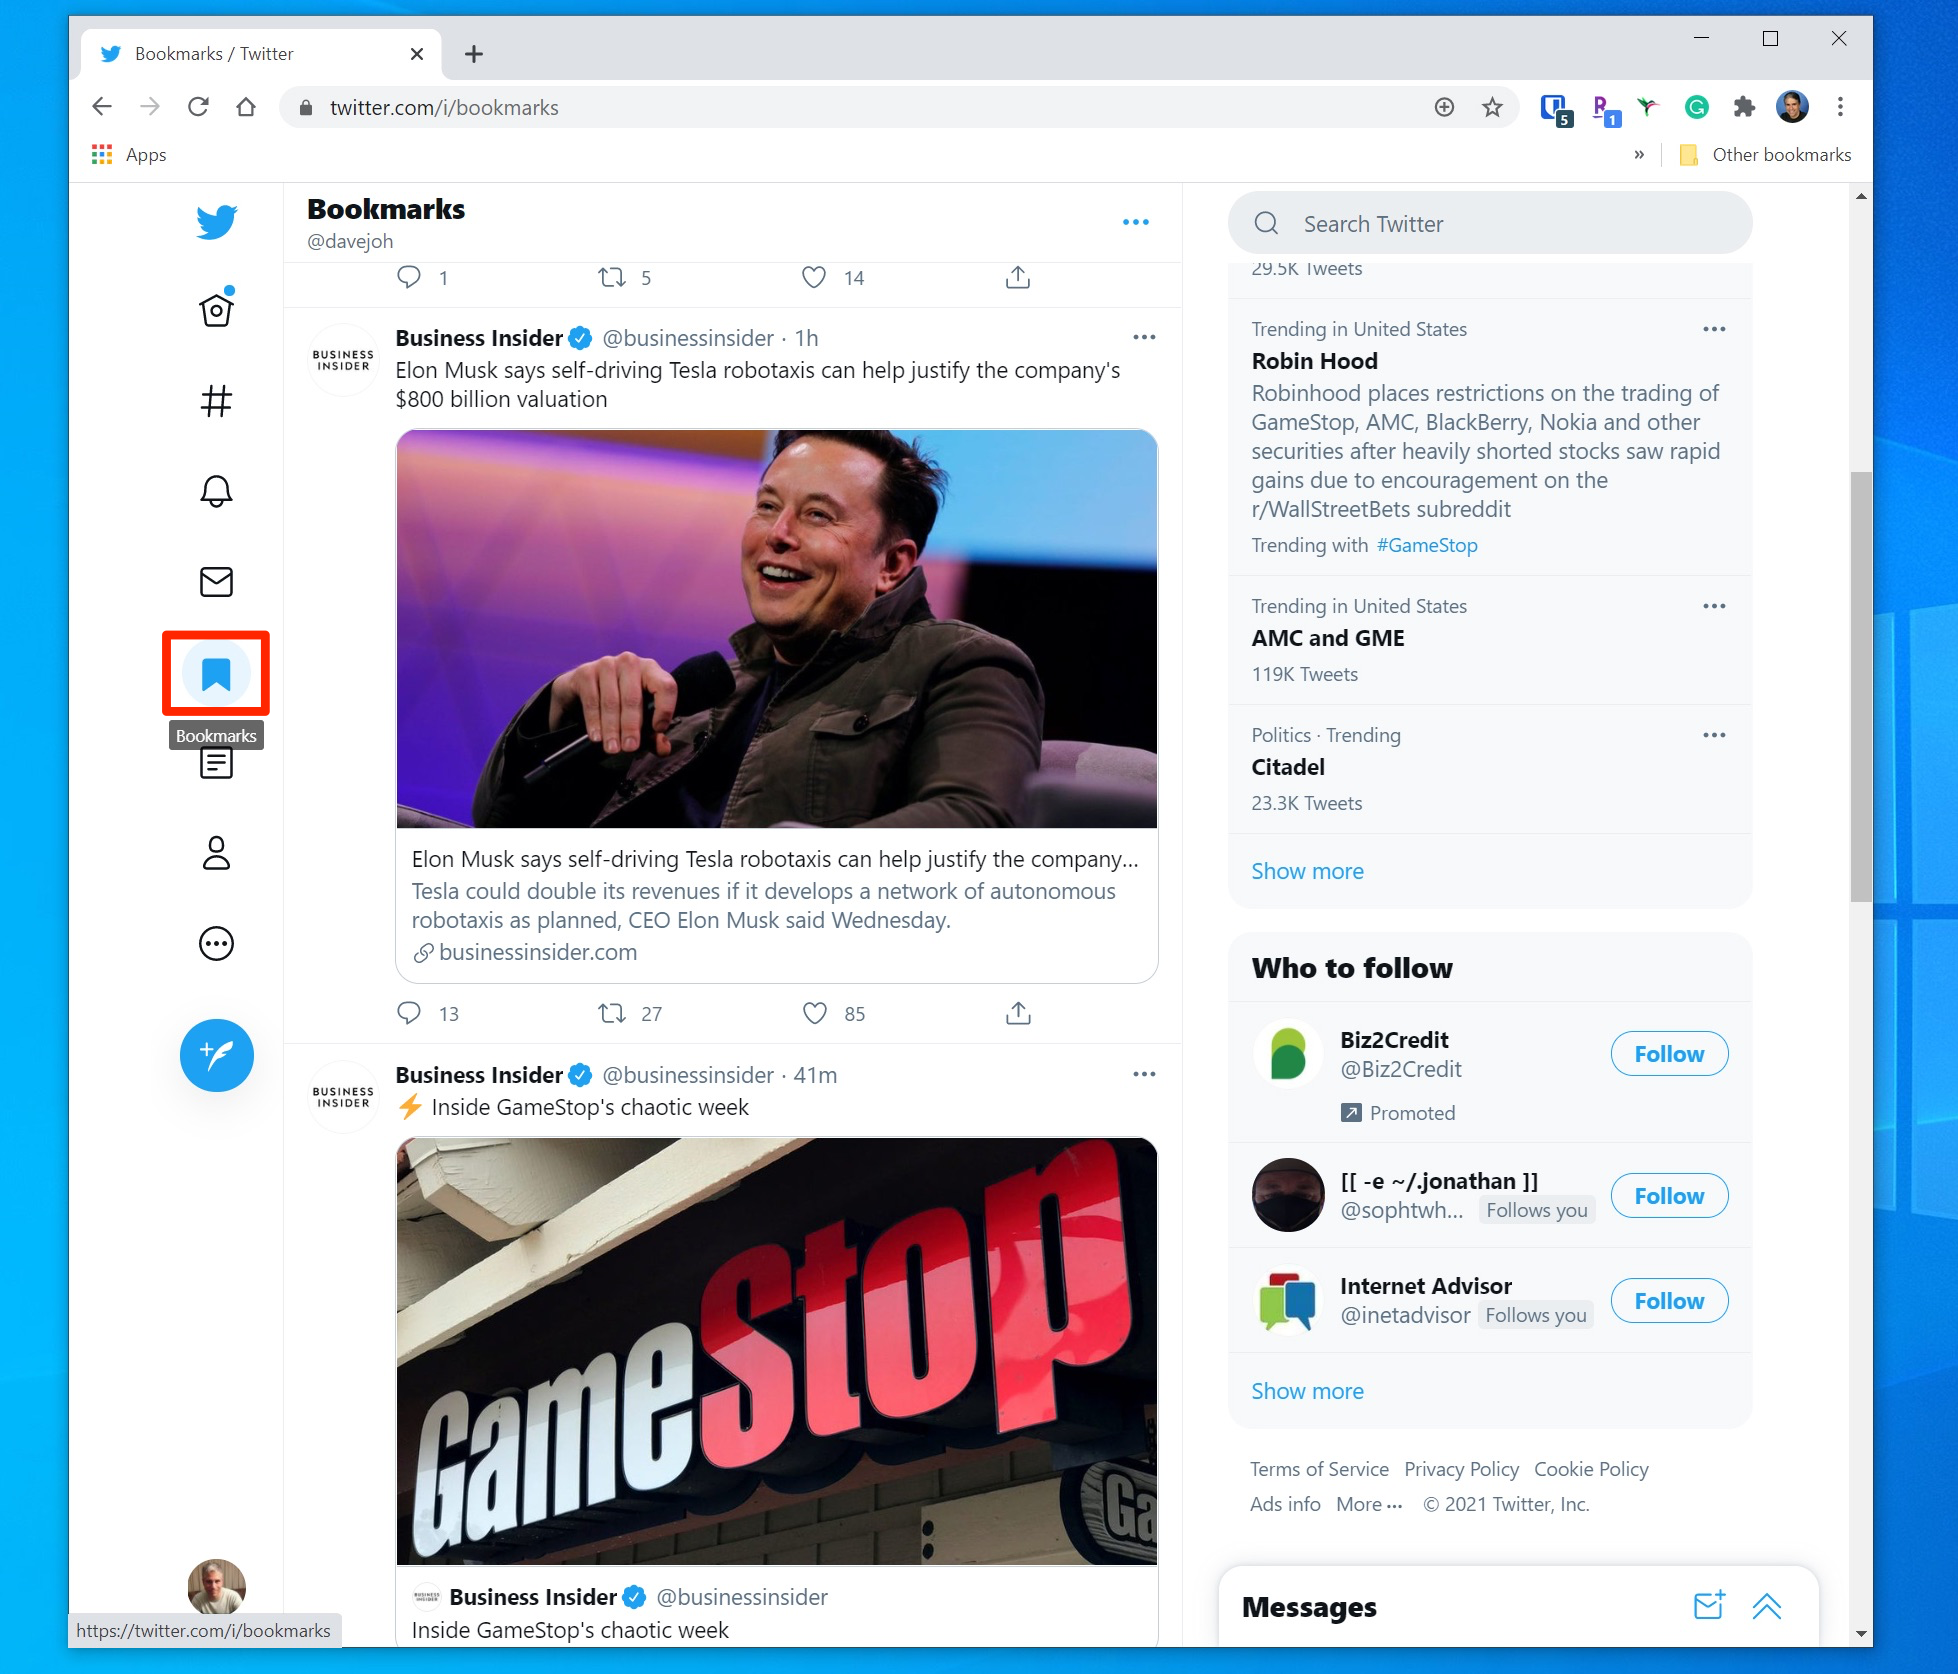Bookmark this page with browser star icon
1958x1674 pixels.
1492,107
